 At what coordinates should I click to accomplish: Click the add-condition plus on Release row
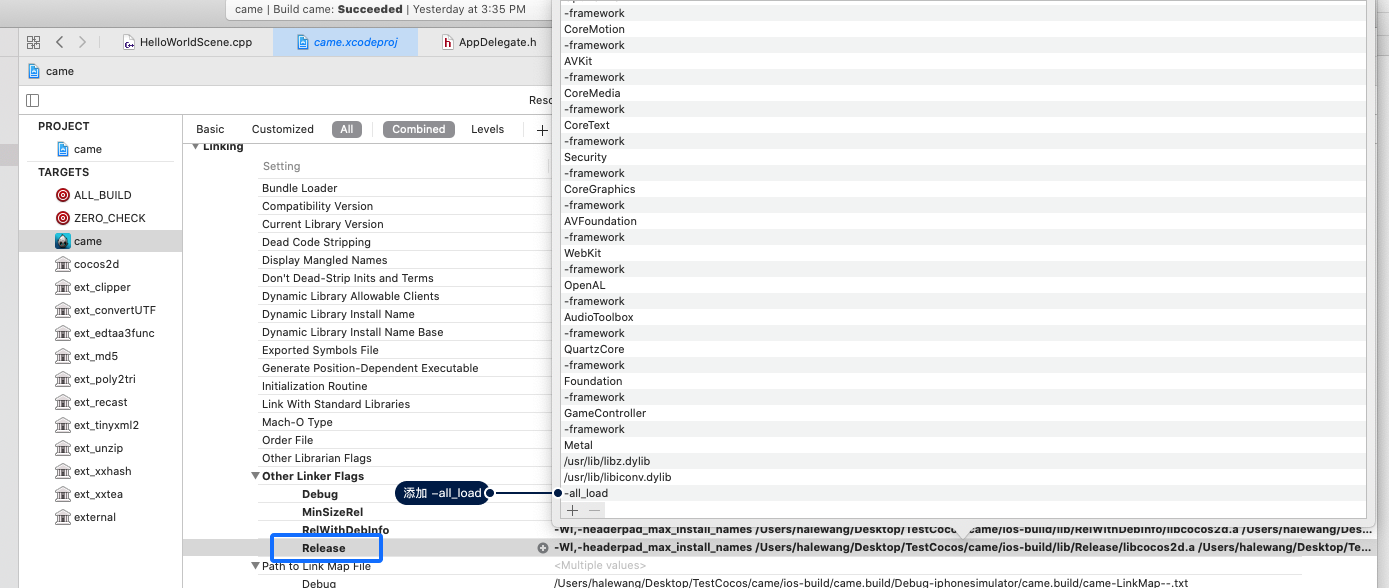543,548
